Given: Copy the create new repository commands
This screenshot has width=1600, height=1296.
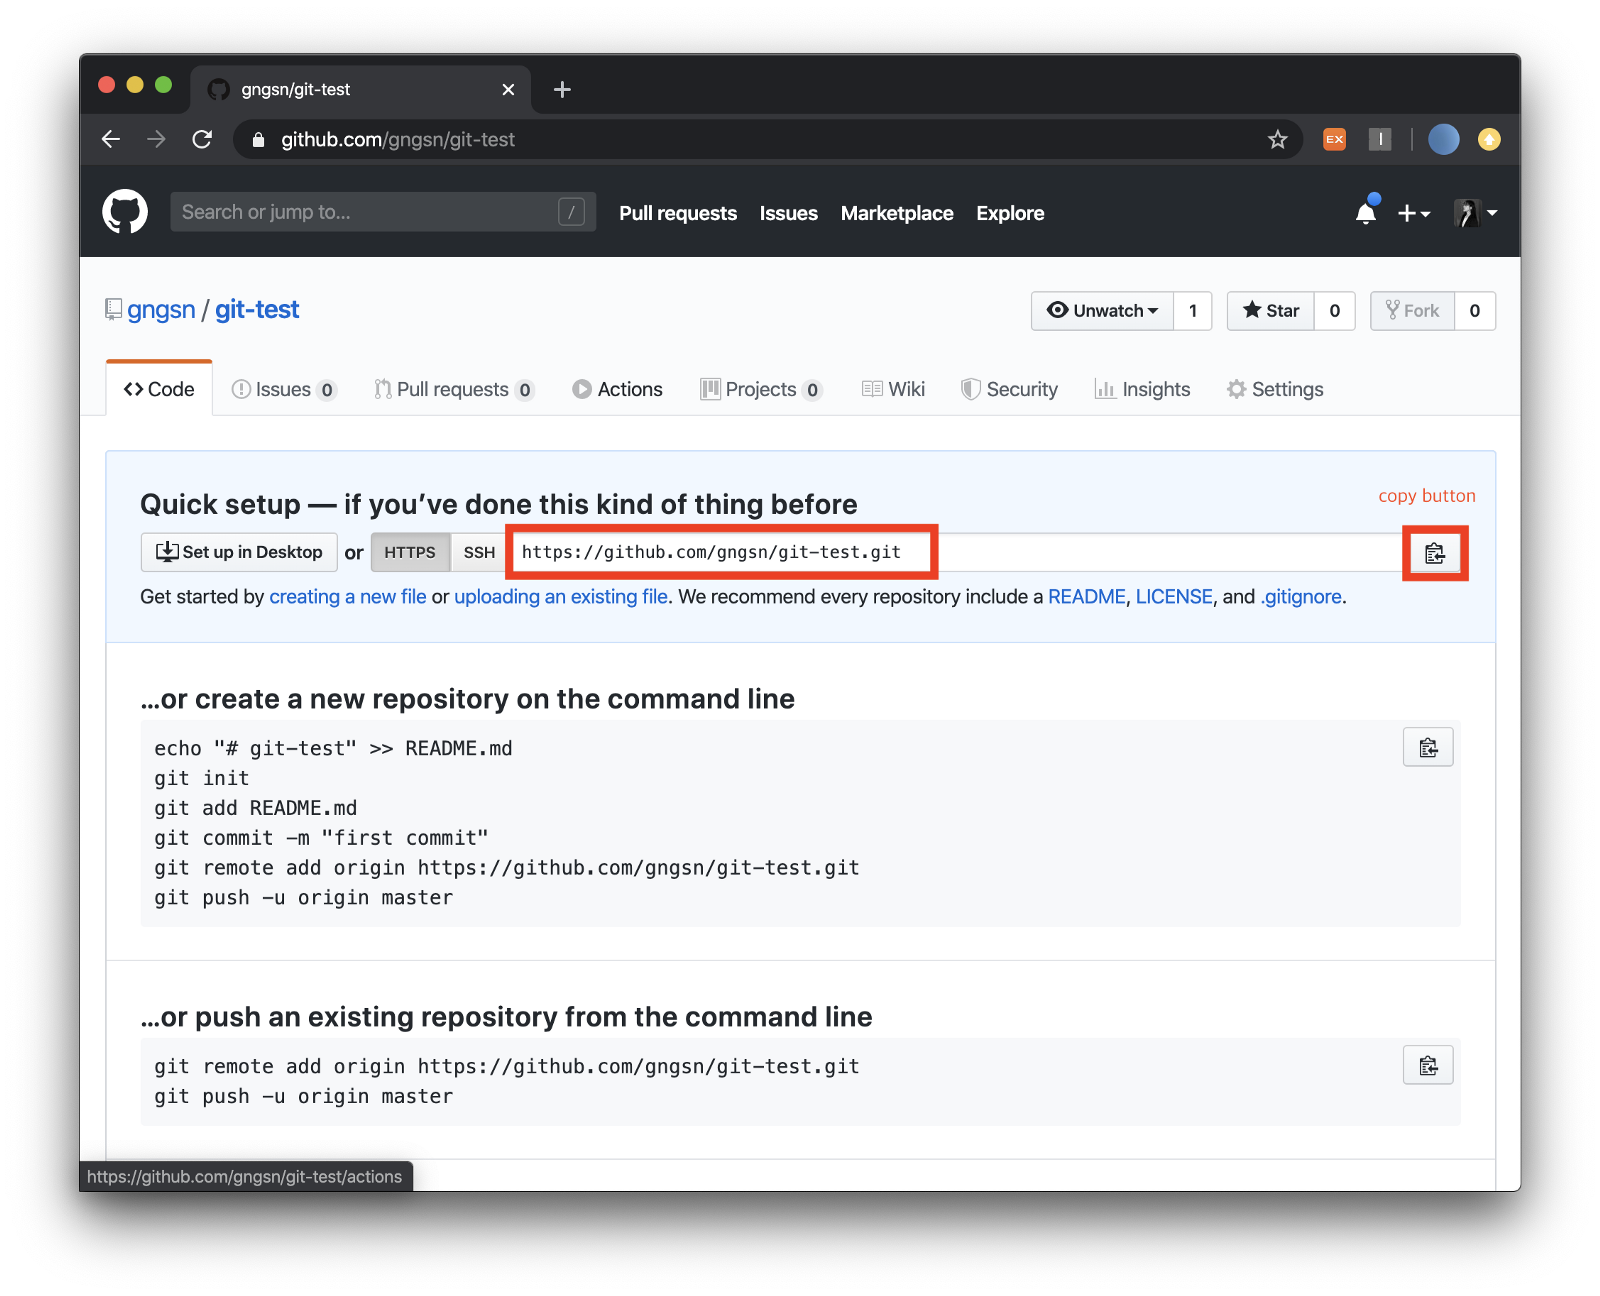Looking at the screenshot, I should pos(1428,748).
